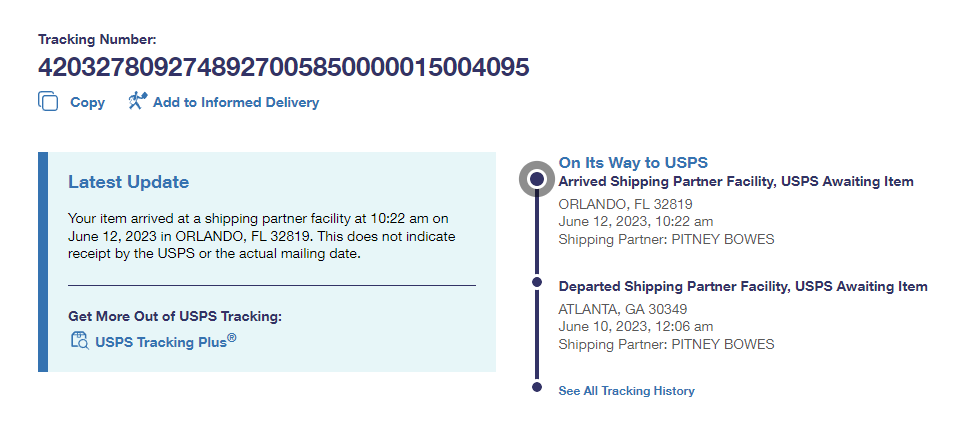
Task: Click "Departed Shipping Partner Facility" event title
Action: [742, 286]
